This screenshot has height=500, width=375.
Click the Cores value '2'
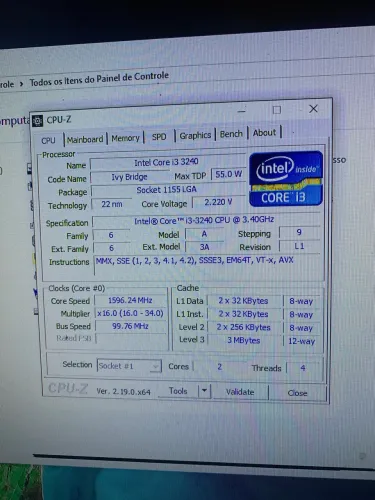[x=219, y=367]
